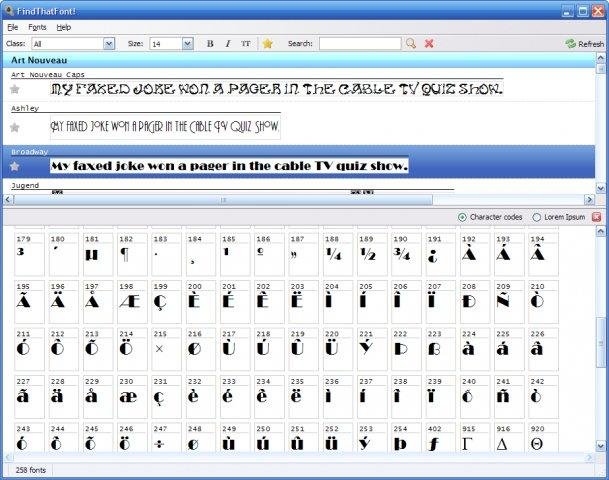Select character cell 209 Ñ
The height and width of the screenshot is (480, 609).
point(509,302)
